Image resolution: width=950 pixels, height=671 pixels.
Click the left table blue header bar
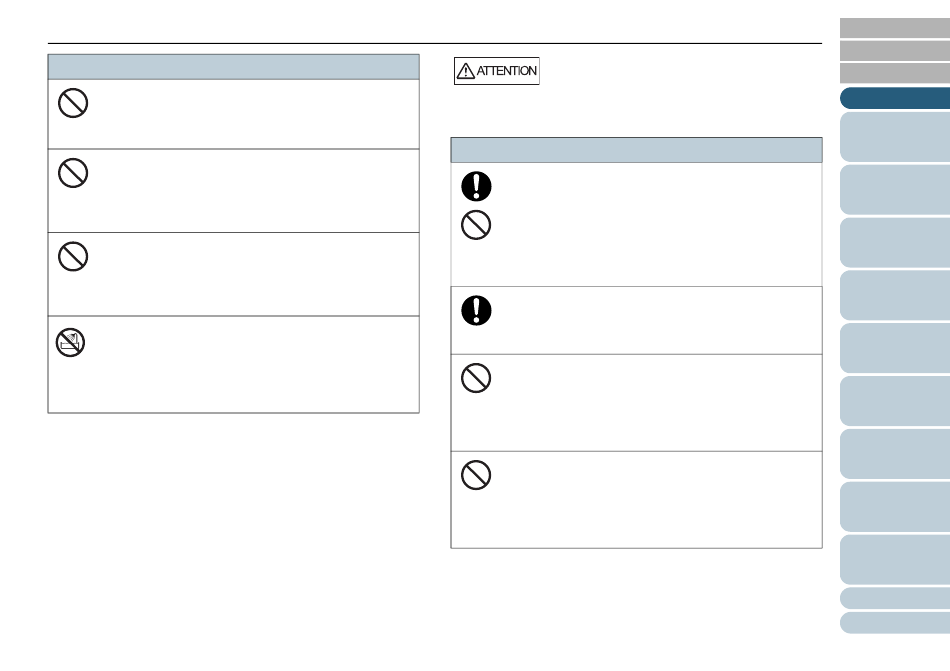pos(233,67)
